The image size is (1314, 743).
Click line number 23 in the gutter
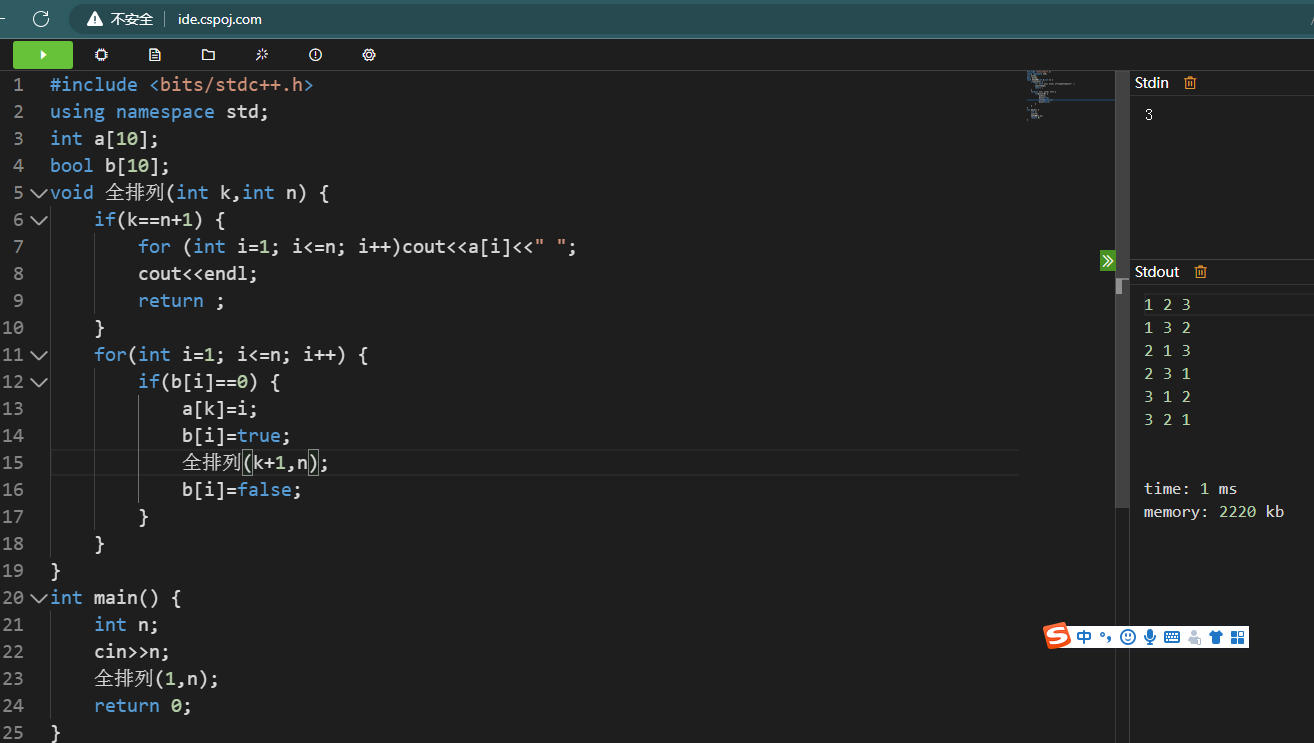coord(13,678)
